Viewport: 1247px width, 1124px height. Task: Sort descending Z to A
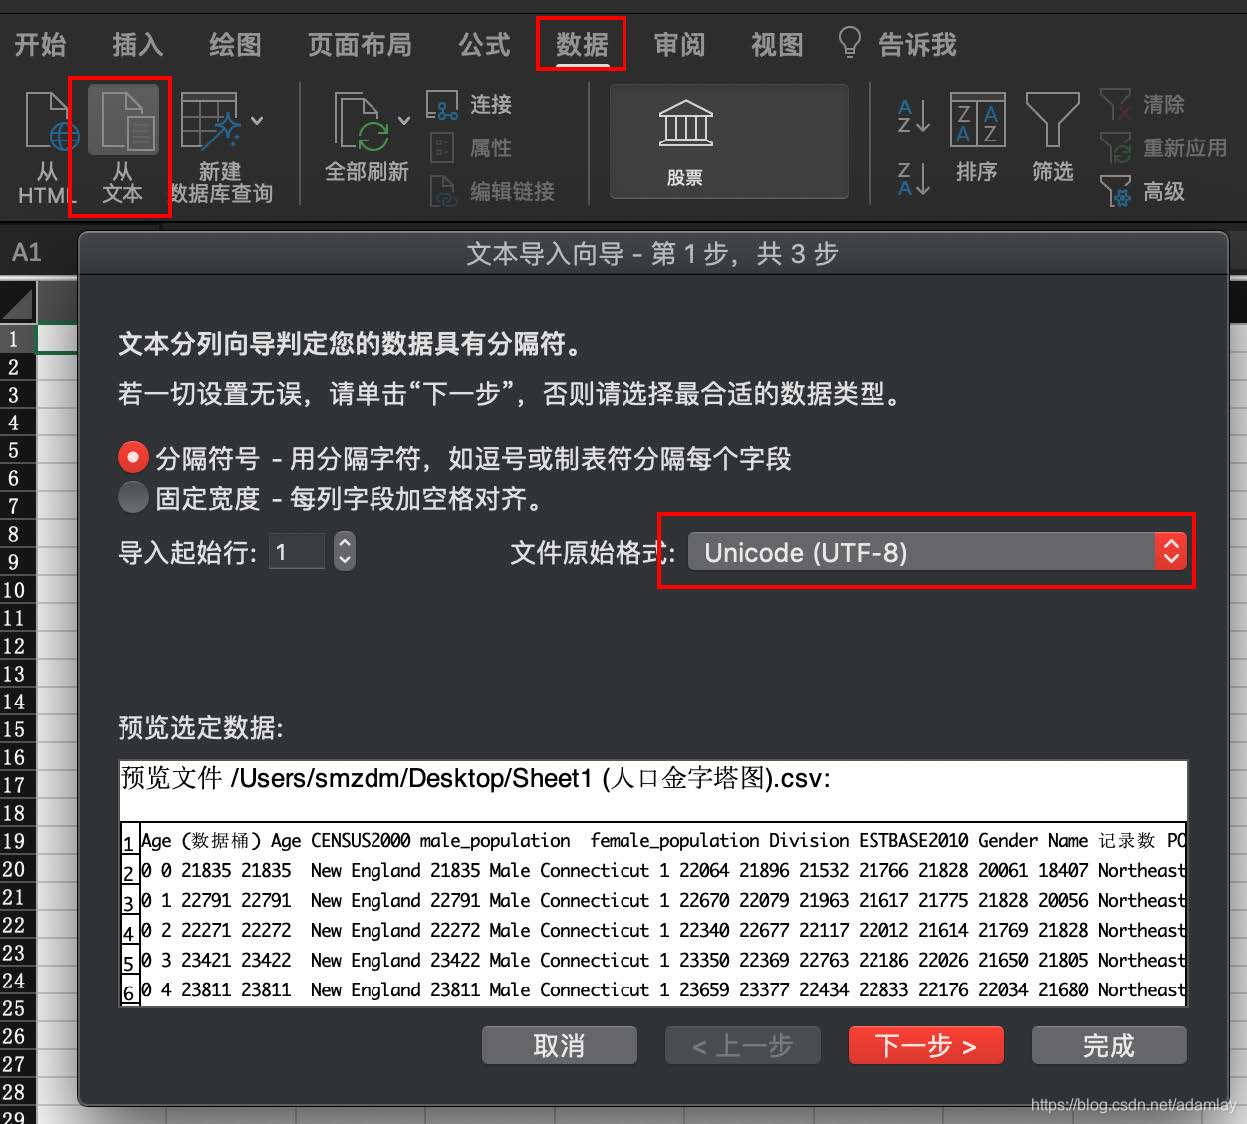click(x=913, y=178)
